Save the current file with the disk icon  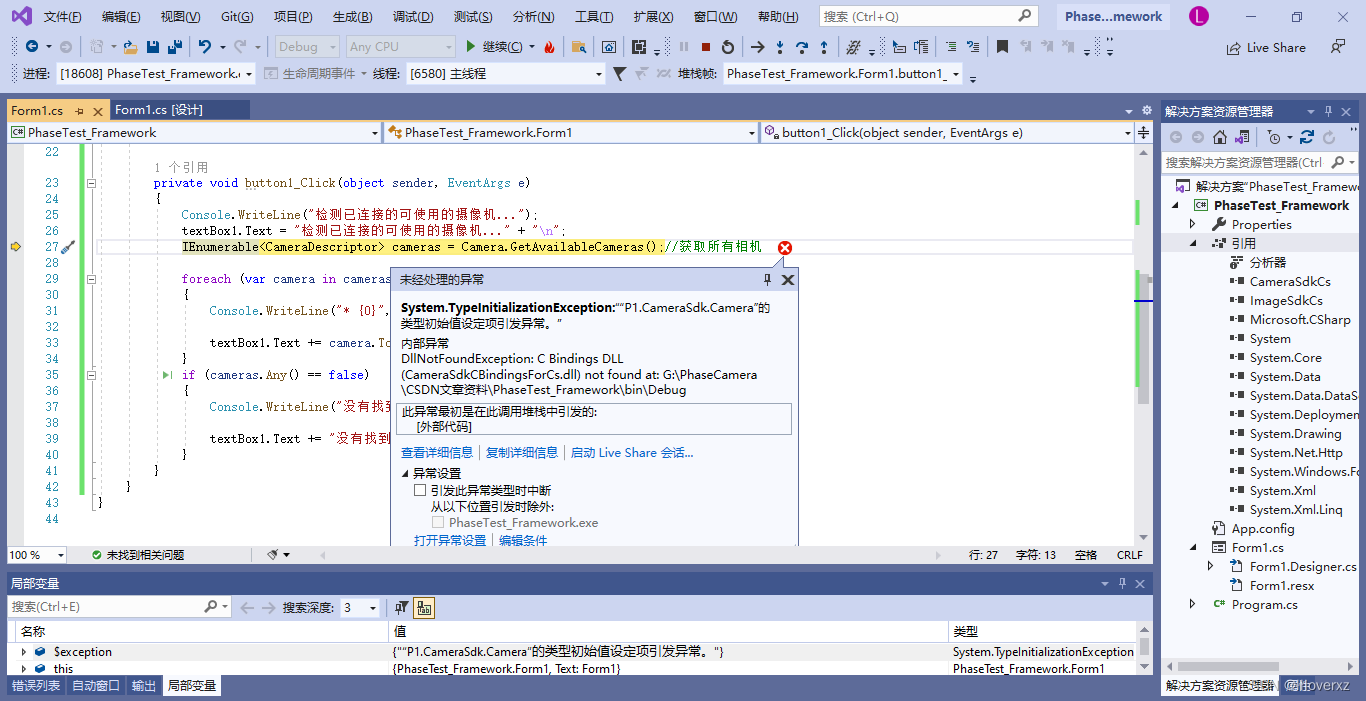point(153,47)
